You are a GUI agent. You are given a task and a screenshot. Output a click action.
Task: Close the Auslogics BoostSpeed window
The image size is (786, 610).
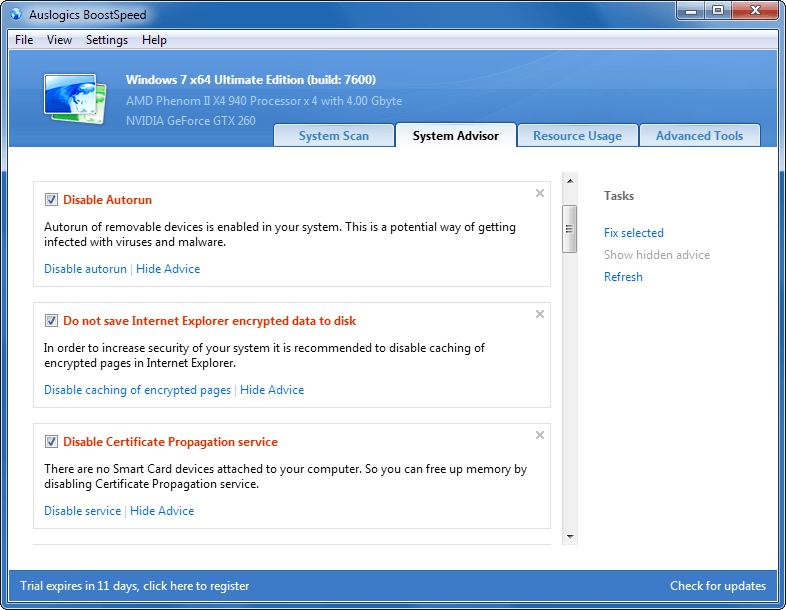click(x=755, y=11)
